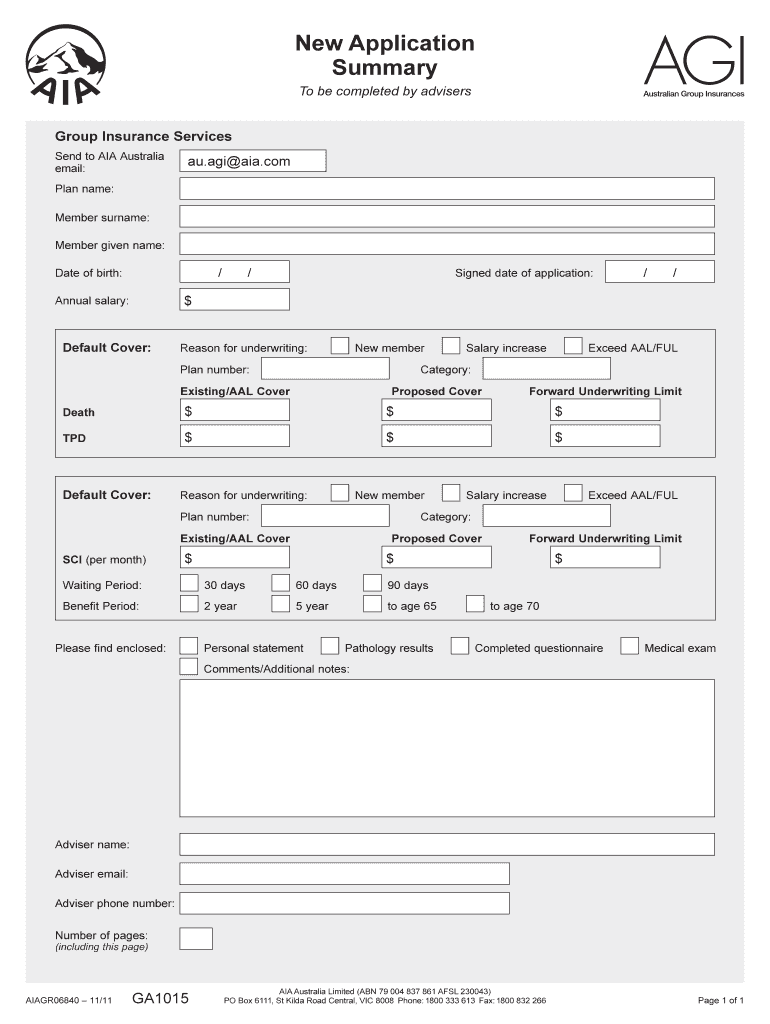The image size is (770, 1024).
Task: Click the Date of birth field
Action: (x=234, y=272)
